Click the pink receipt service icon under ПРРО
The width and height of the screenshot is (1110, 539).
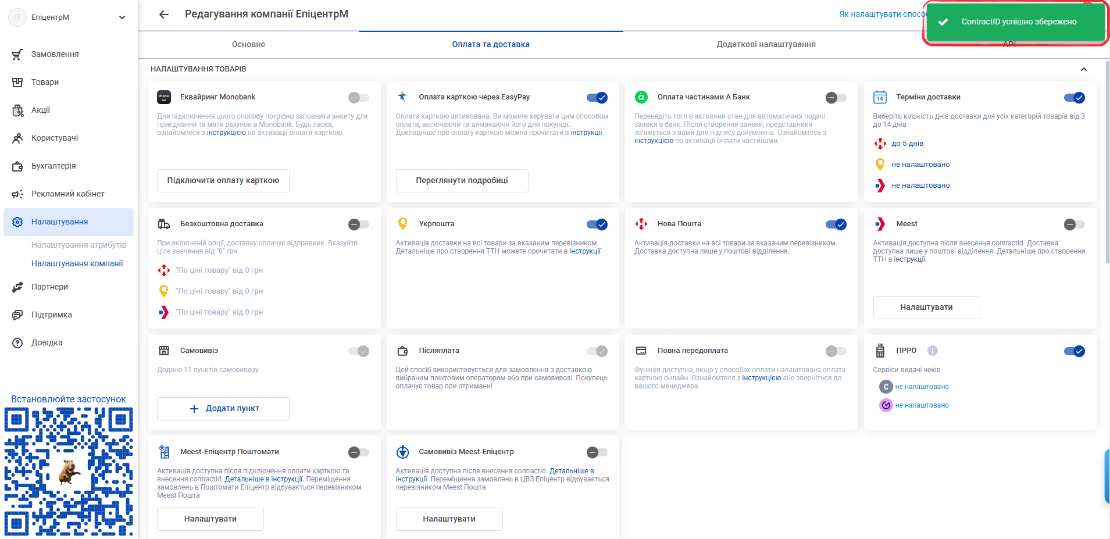click(886, 405)
